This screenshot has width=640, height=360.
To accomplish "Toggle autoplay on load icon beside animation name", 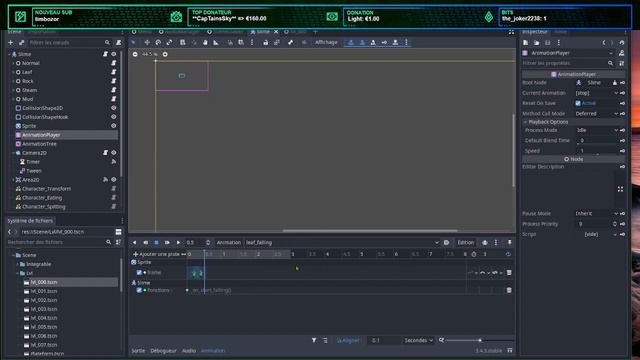I will [447, 242].
